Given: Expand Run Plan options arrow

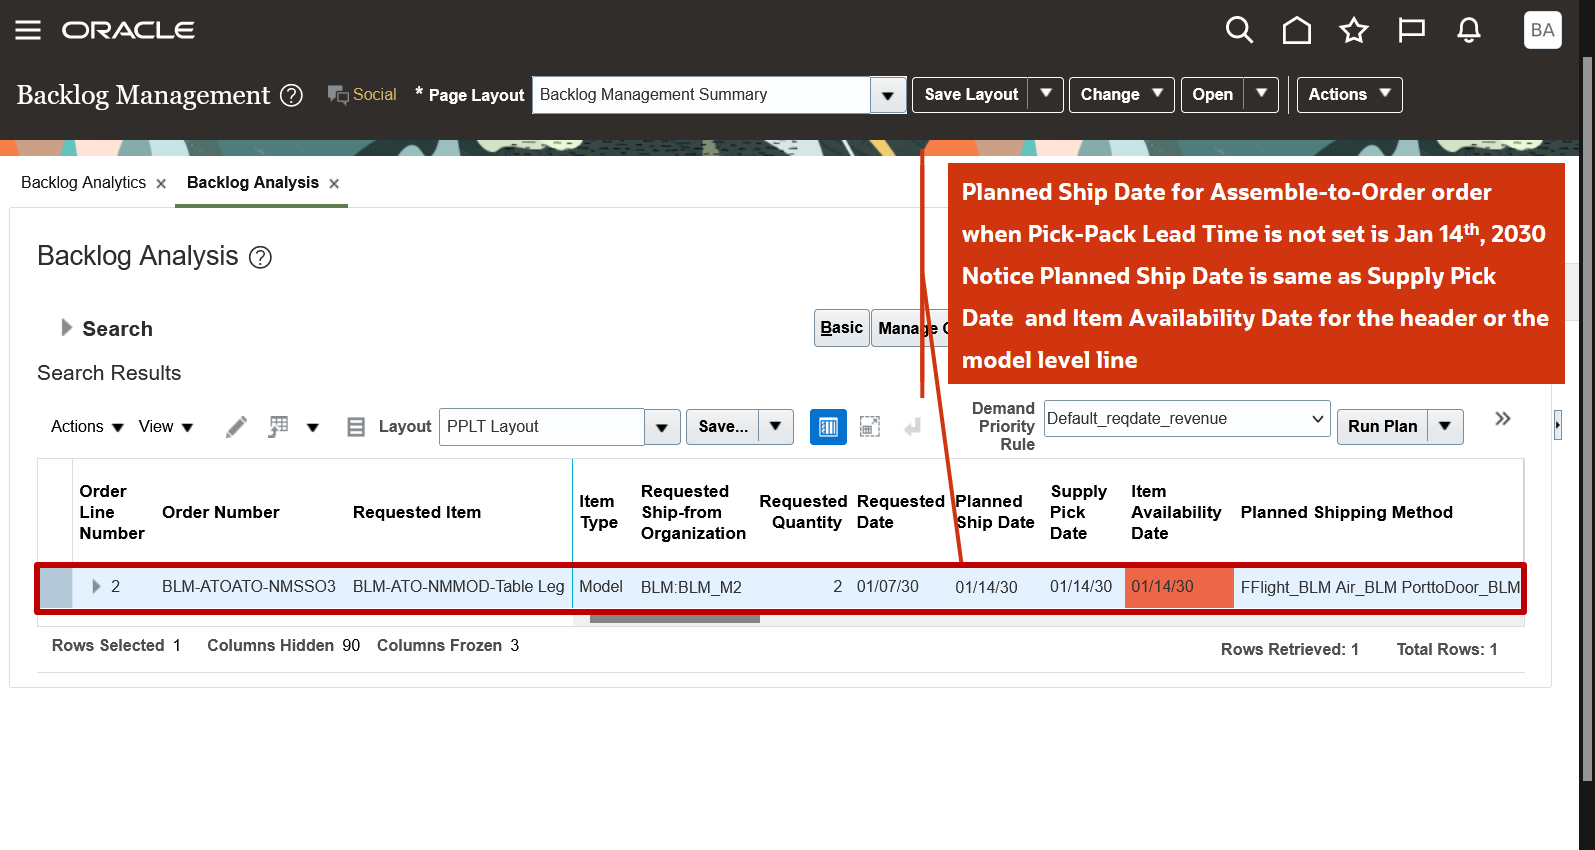Looking at the screenshot, I should click(1445, 427).
